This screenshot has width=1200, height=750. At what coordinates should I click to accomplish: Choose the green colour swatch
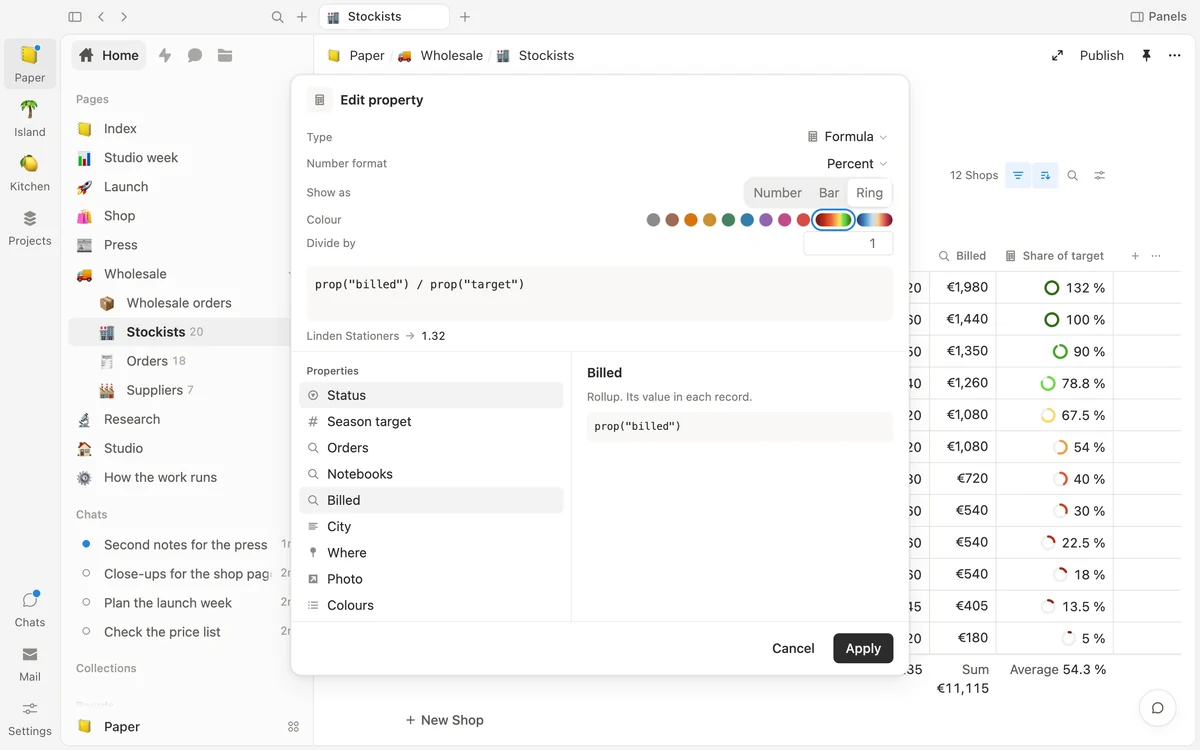(x=728, y=220)
